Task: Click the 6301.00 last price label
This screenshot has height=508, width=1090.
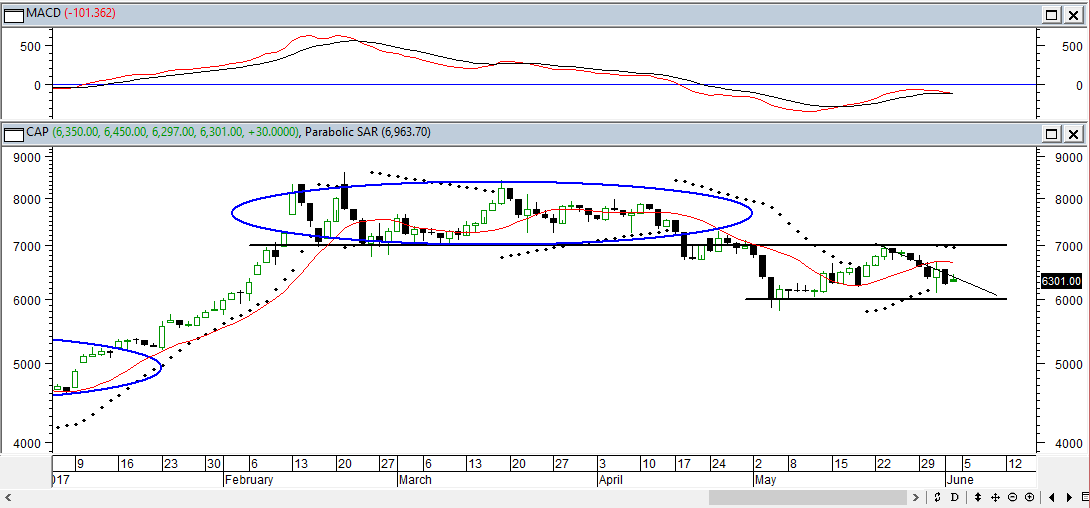Action: pyautogui.click(x=1061, y=281)
